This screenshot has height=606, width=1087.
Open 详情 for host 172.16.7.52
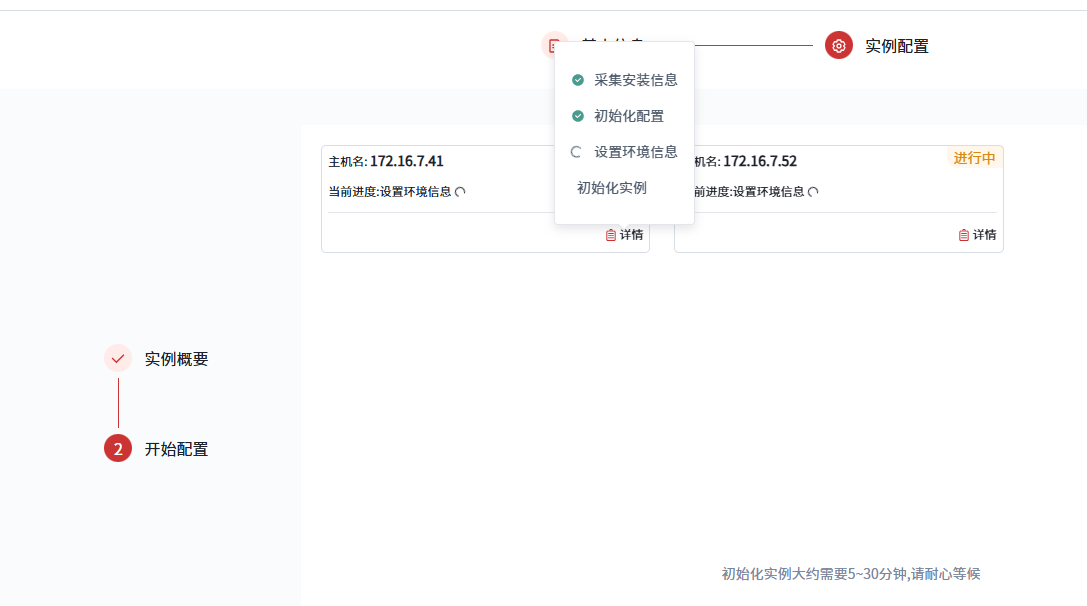977,235
